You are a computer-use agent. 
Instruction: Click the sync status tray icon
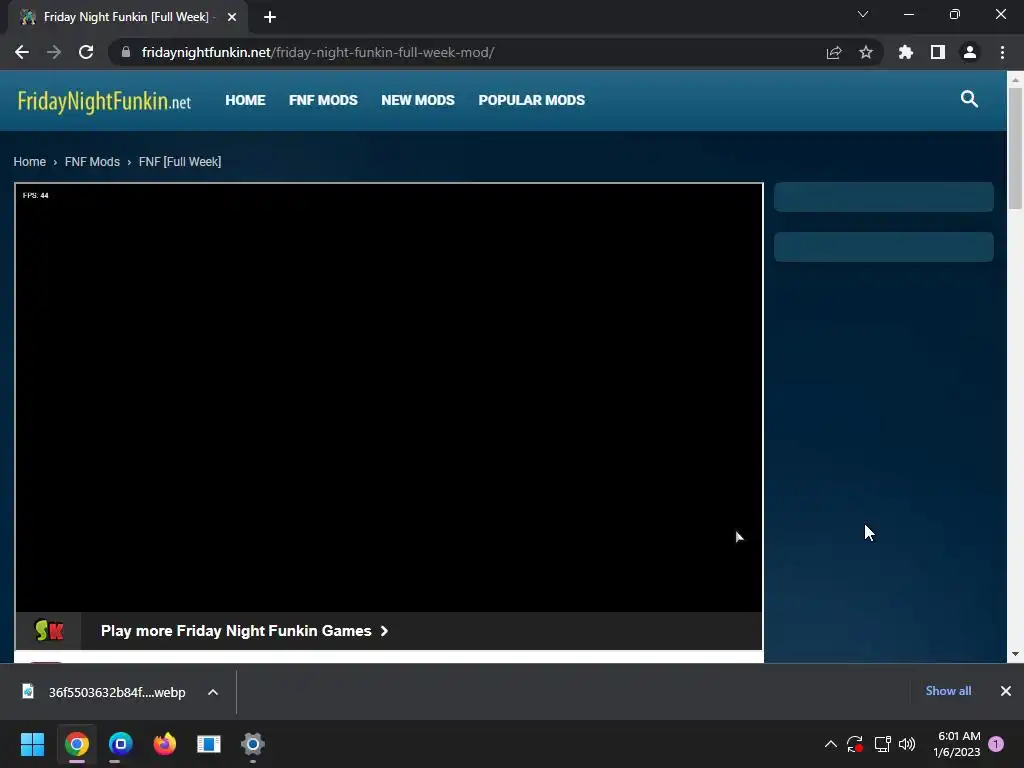[x=855, y=744]
